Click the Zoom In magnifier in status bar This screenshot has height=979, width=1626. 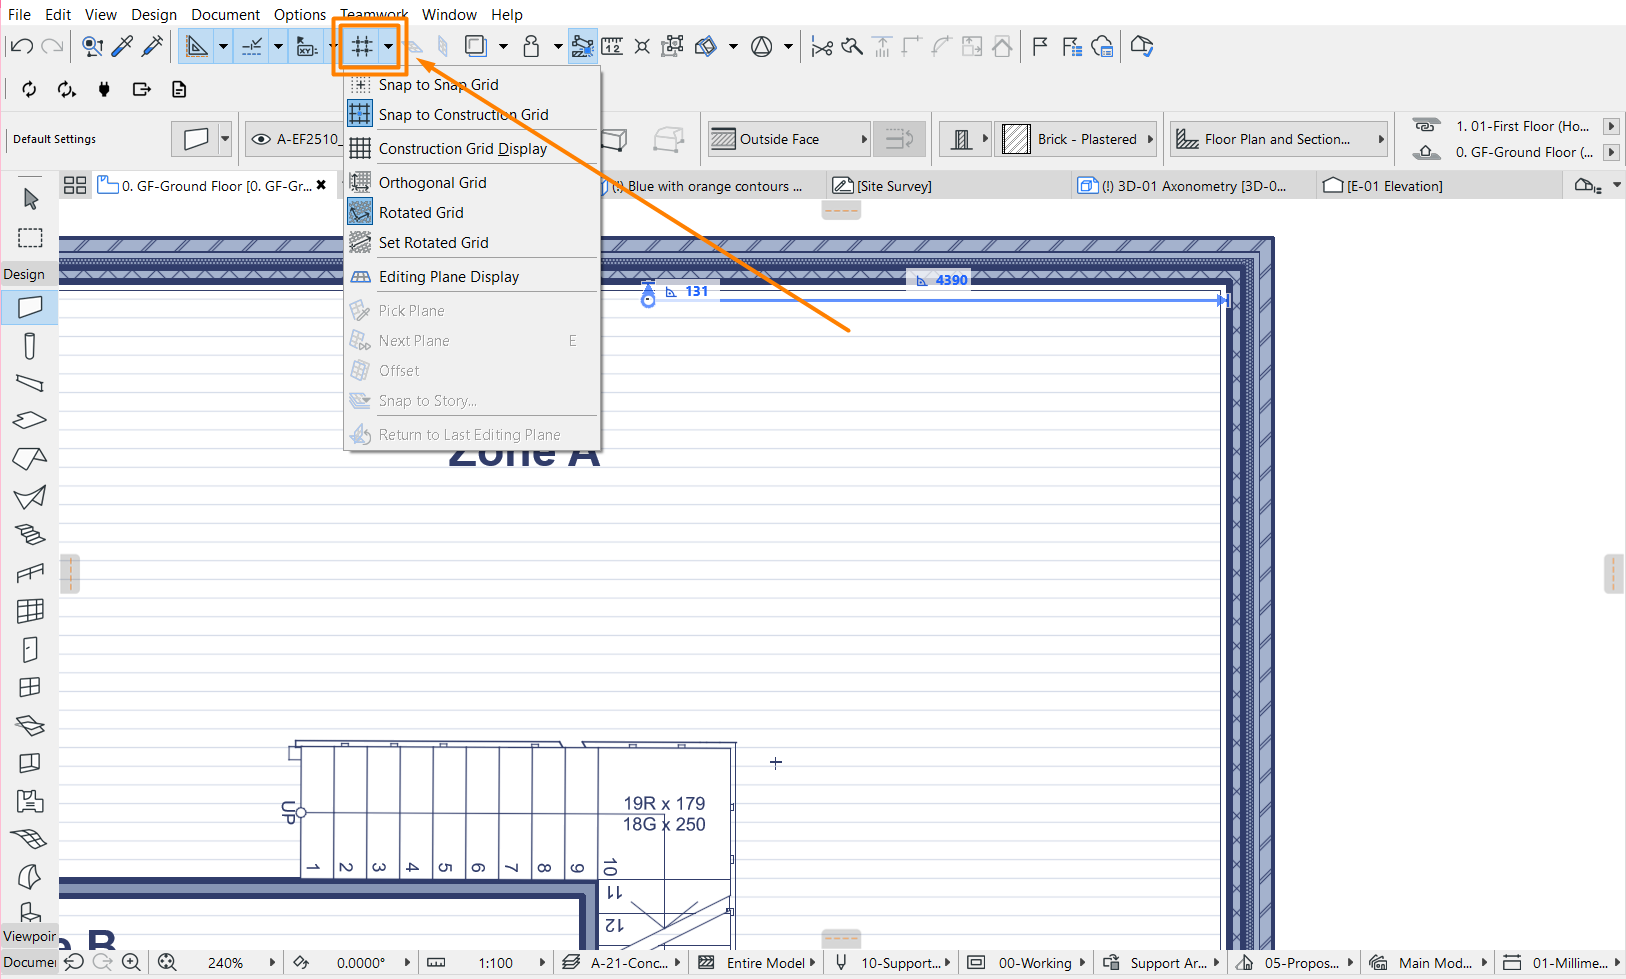[x=130, y=962]
